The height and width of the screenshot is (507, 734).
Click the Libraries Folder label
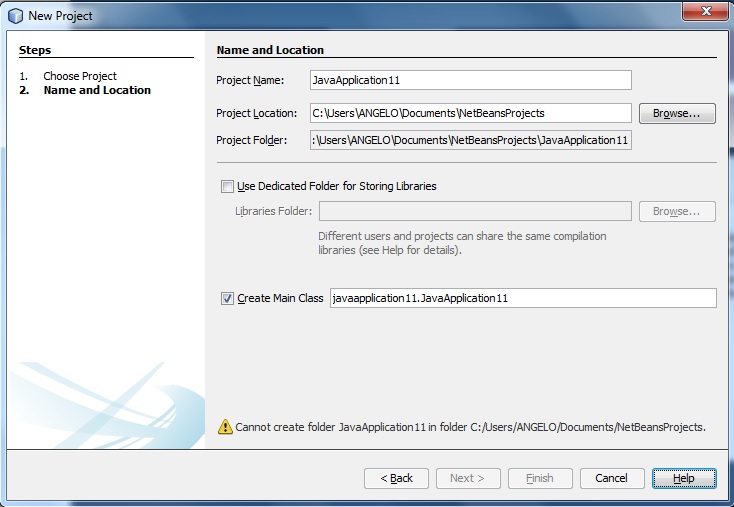tap(273, 211)
